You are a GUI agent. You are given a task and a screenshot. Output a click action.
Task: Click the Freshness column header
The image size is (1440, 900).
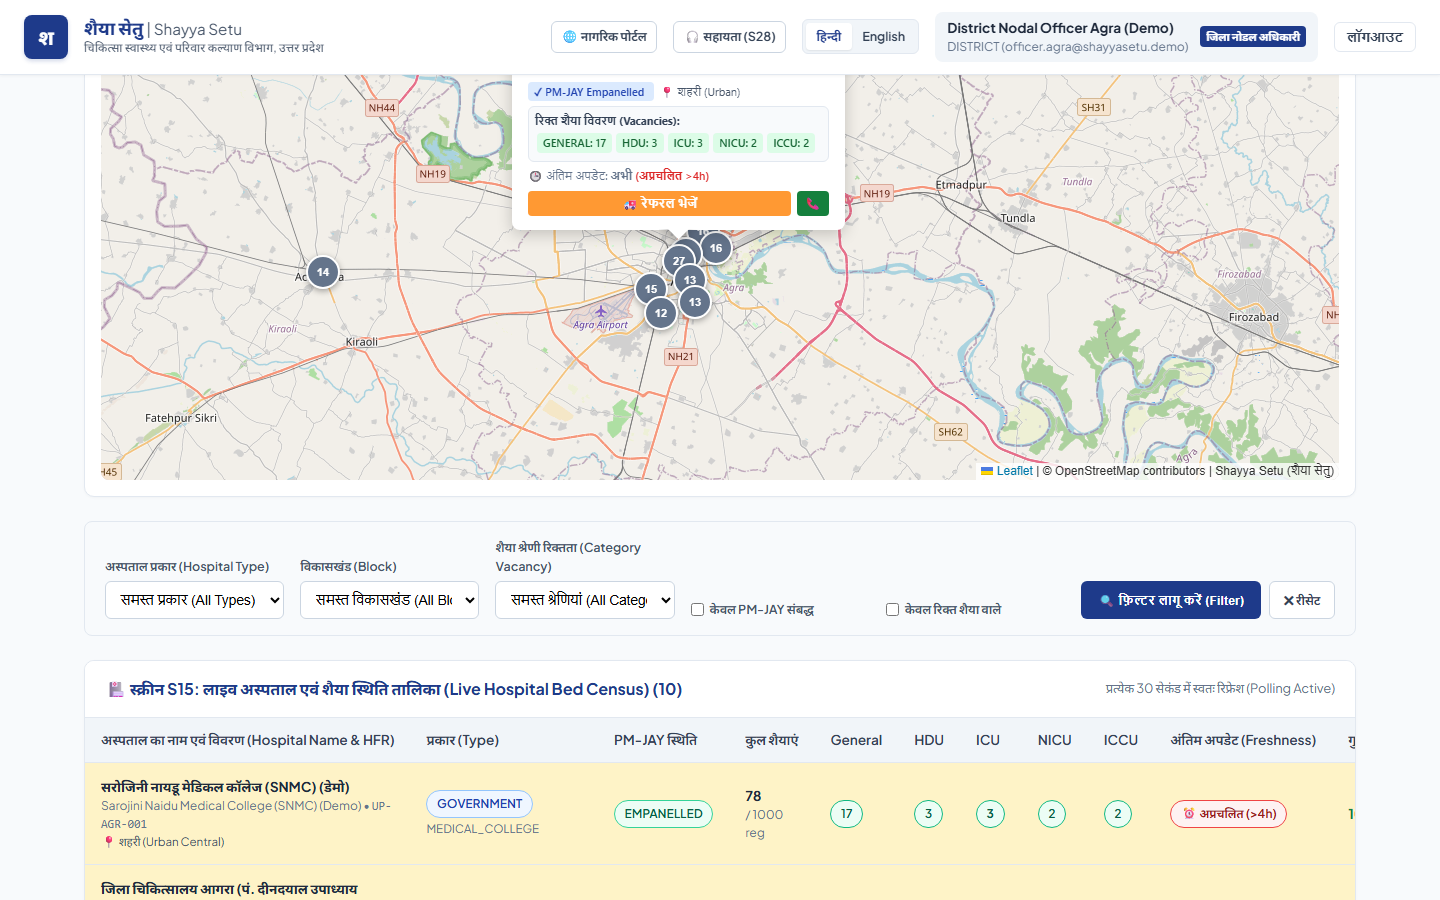tap(1243, 740)
